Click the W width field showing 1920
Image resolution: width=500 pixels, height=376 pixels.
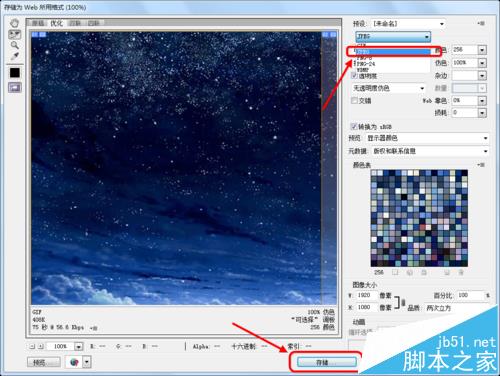(367, 295)
